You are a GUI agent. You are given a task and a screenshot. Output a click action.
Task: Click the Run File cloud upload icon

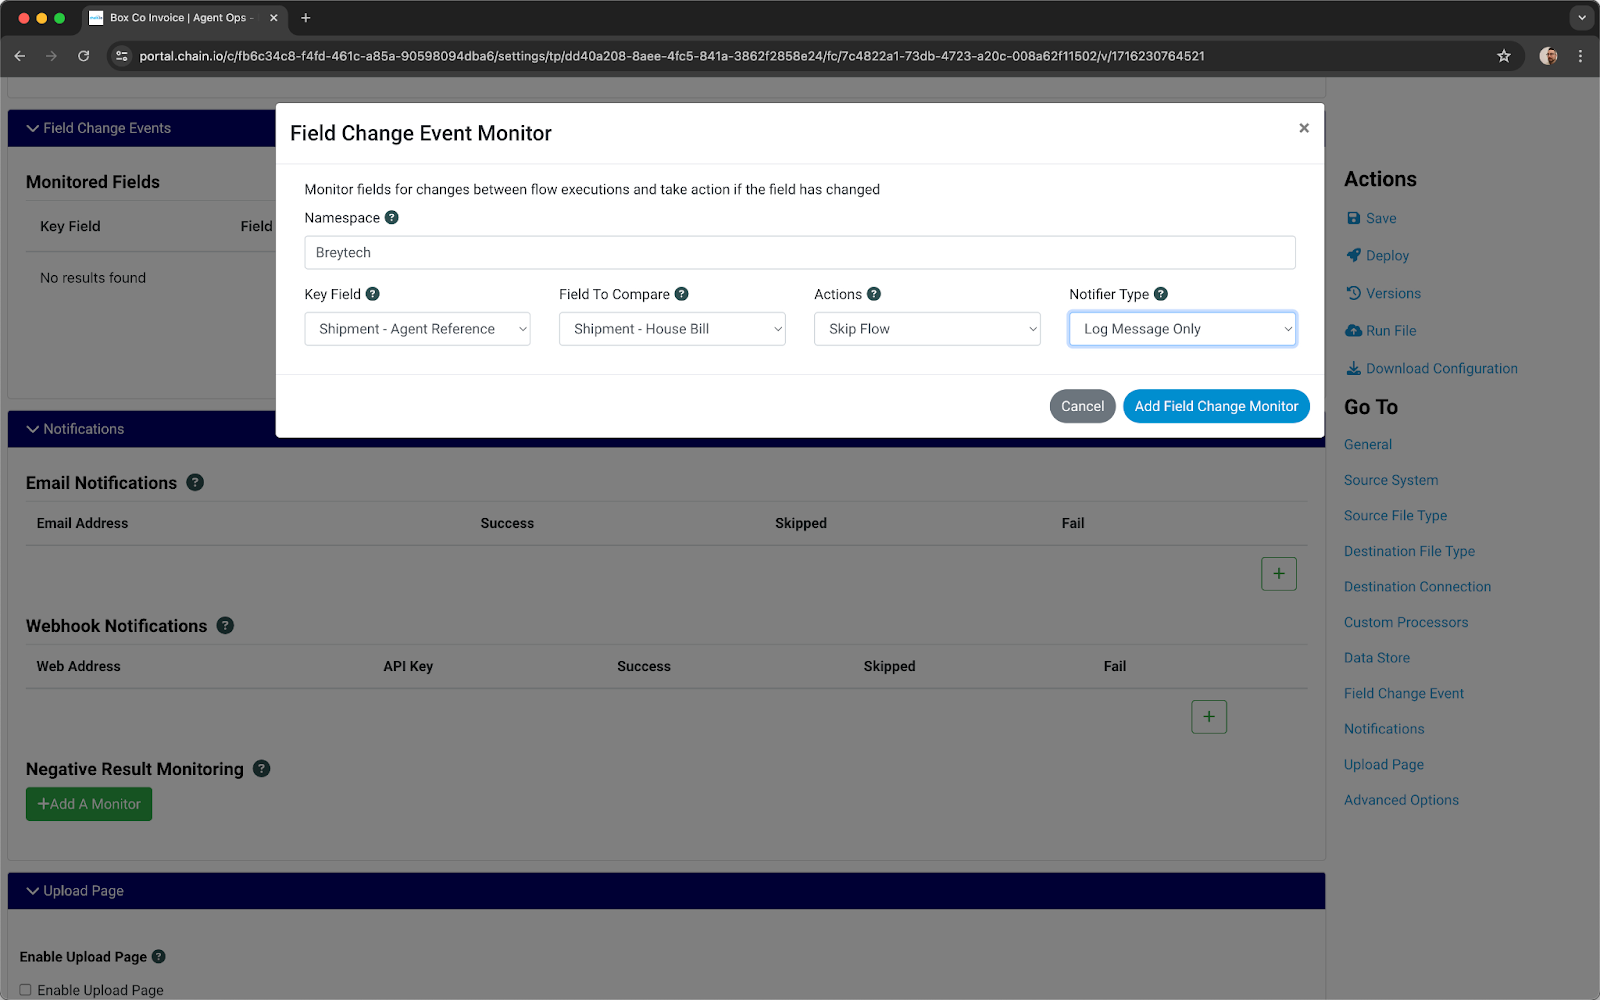[x=1353, y=330]
